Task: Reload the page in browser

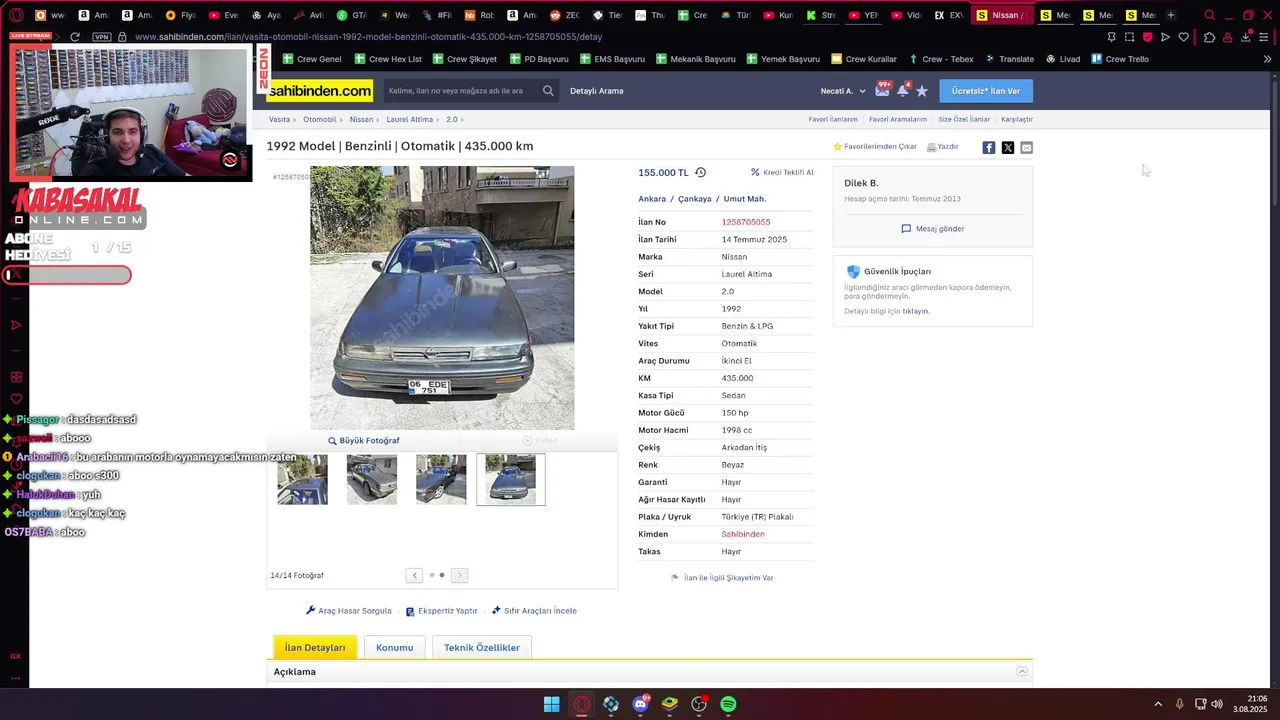Action: click(x=74, y=37)
